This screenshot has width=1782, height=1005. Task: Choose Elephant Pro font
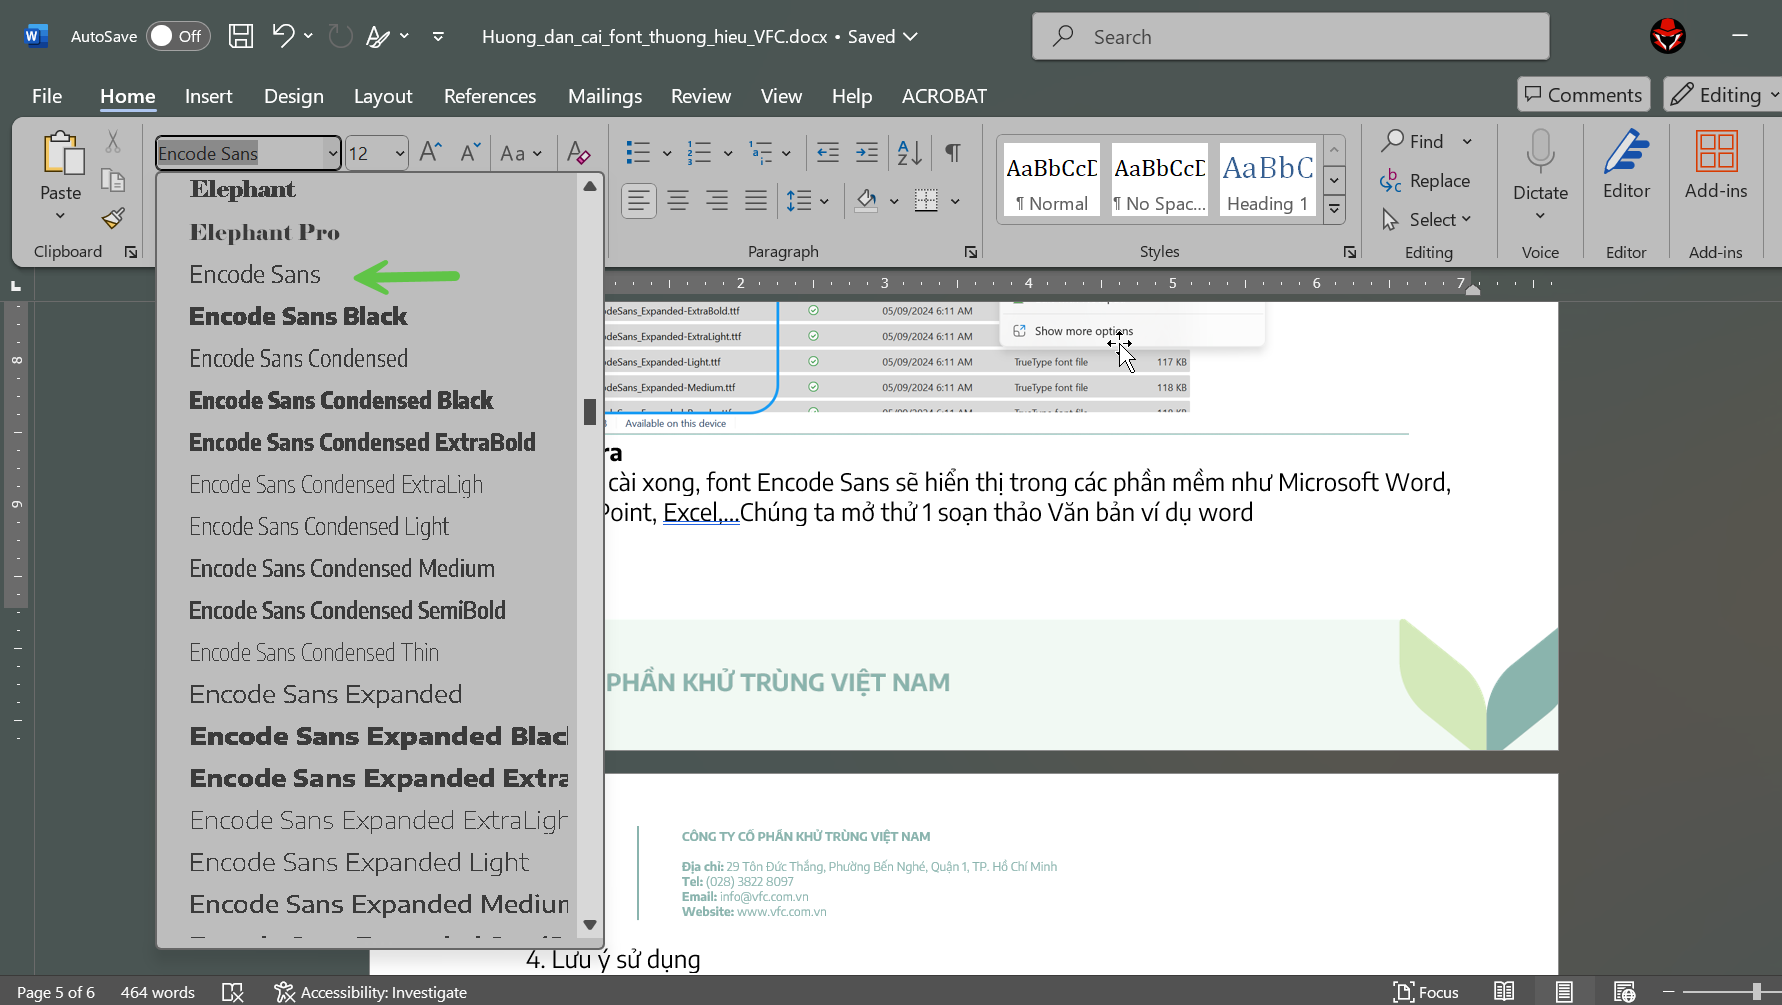[x=265, y=232]
